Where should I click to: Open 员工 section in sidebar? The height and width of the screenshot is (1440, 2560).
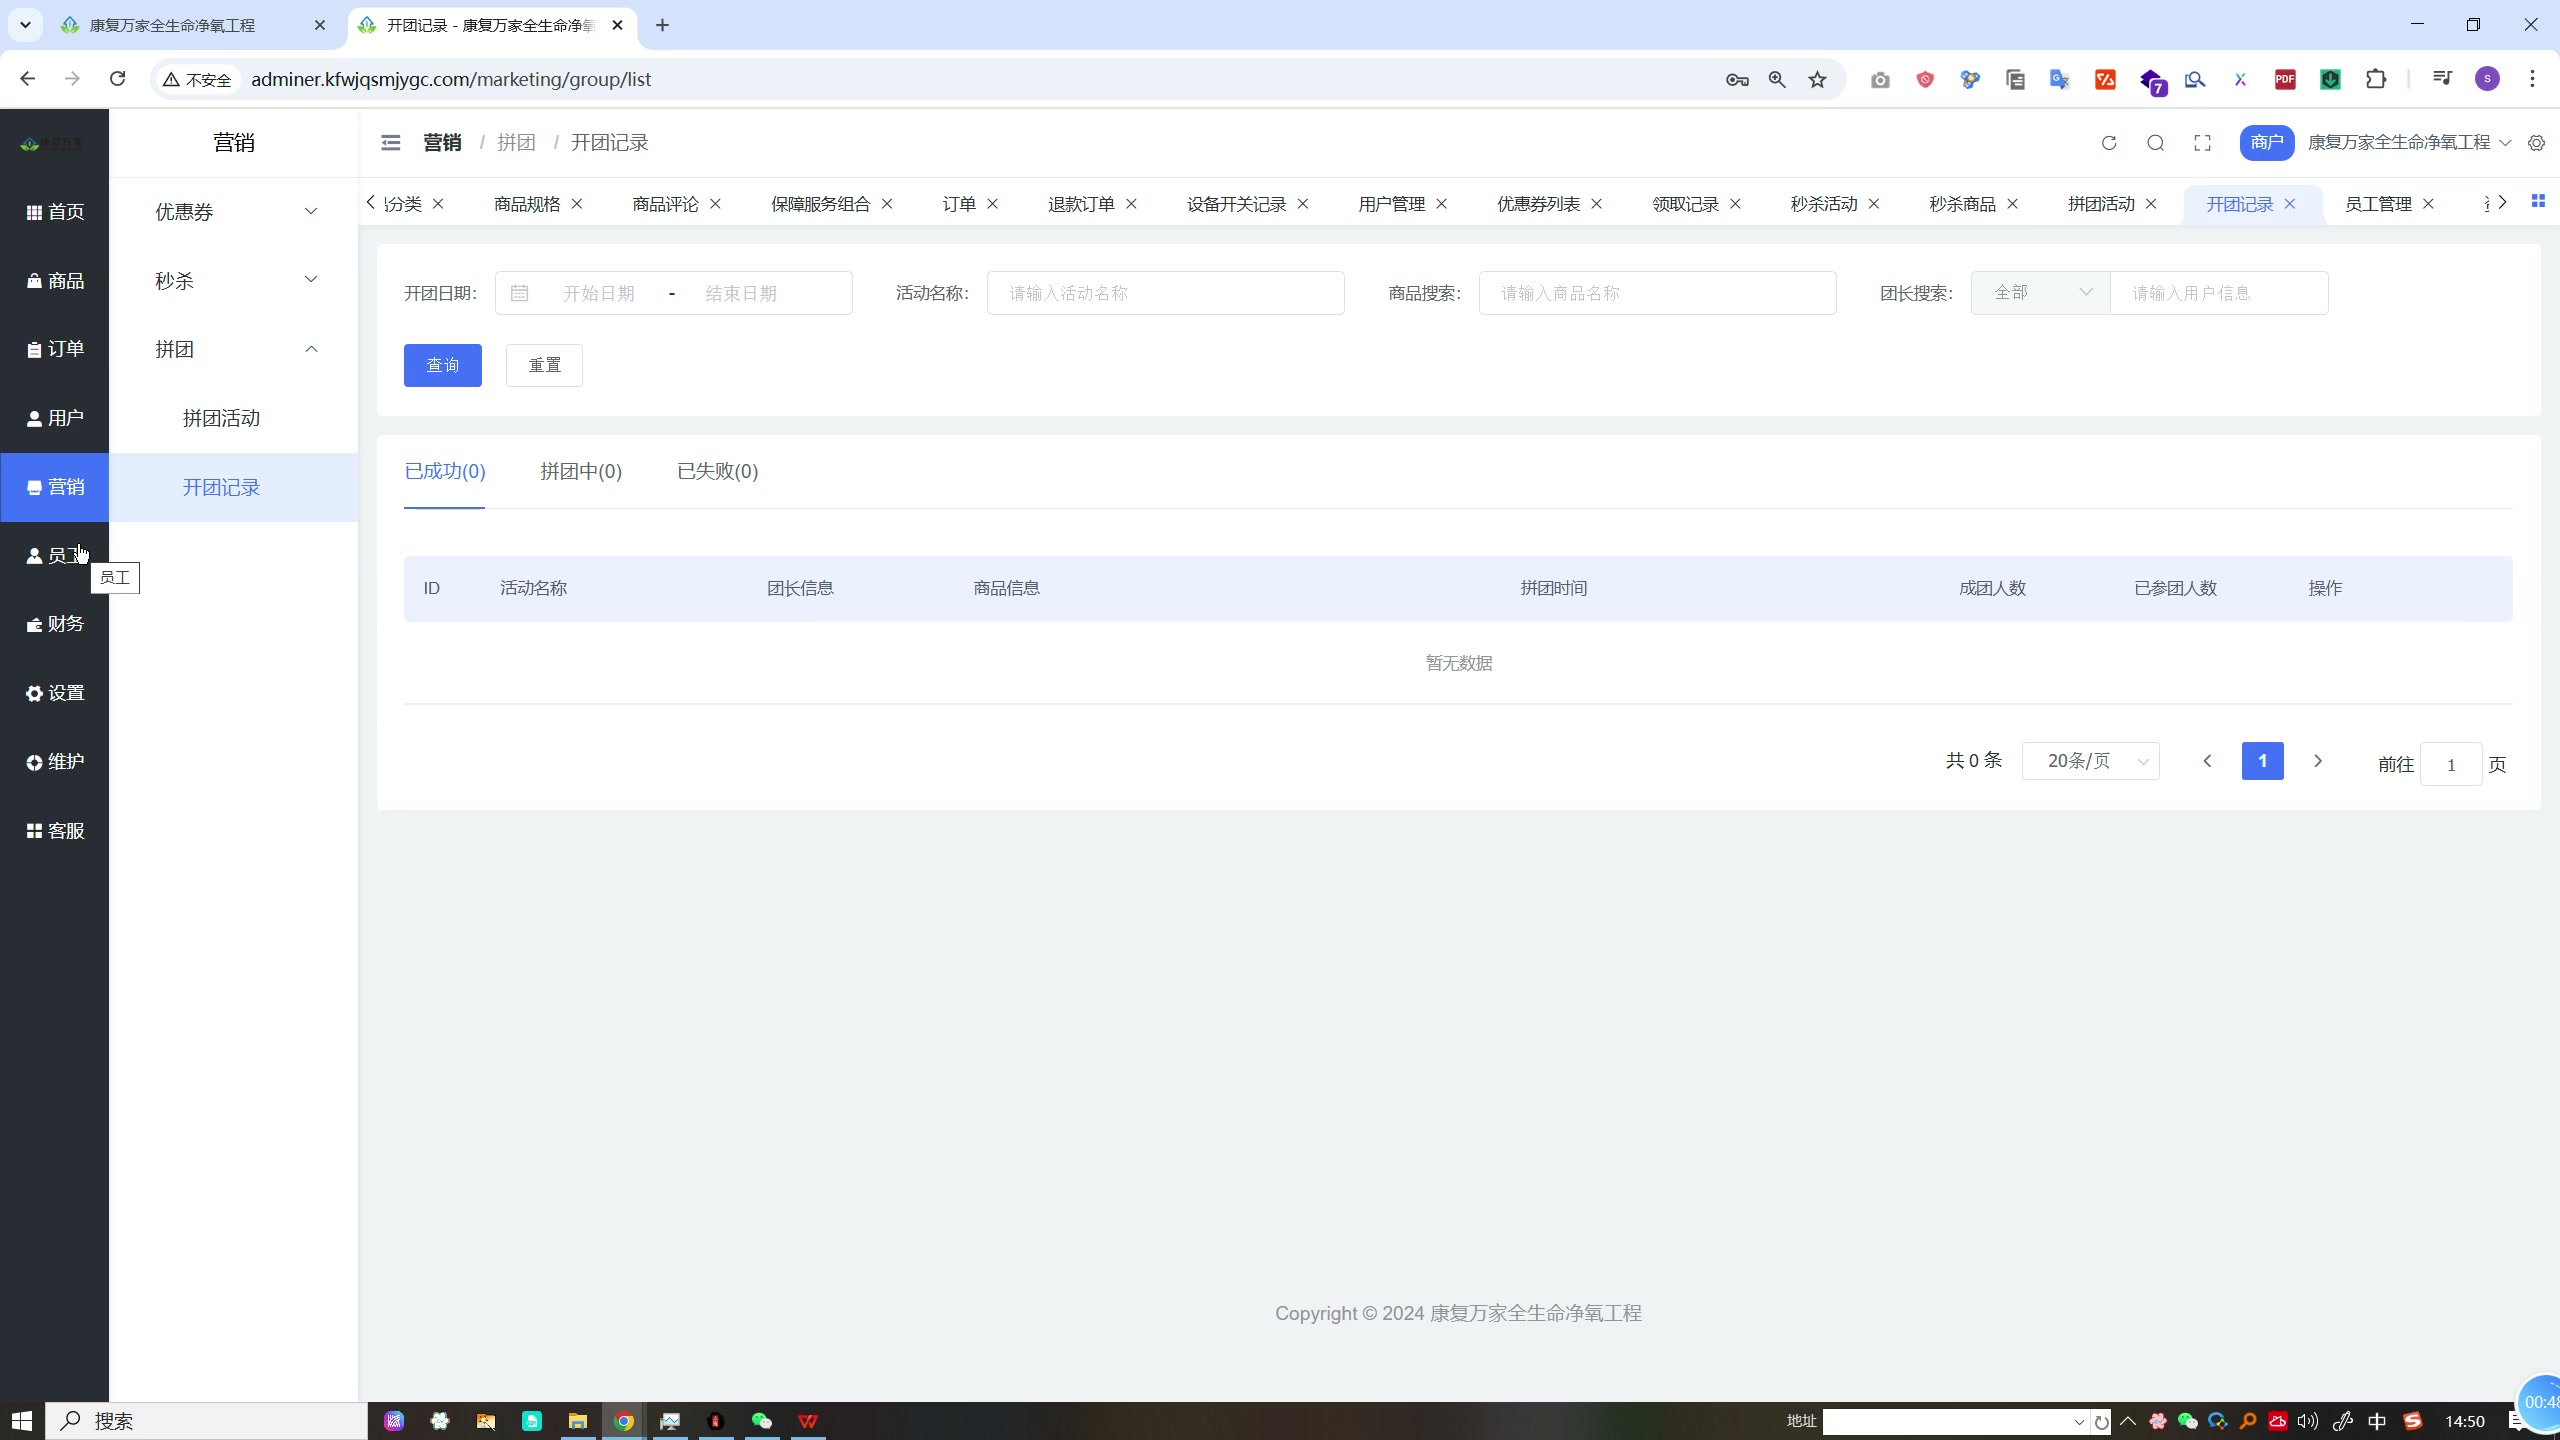55,556
